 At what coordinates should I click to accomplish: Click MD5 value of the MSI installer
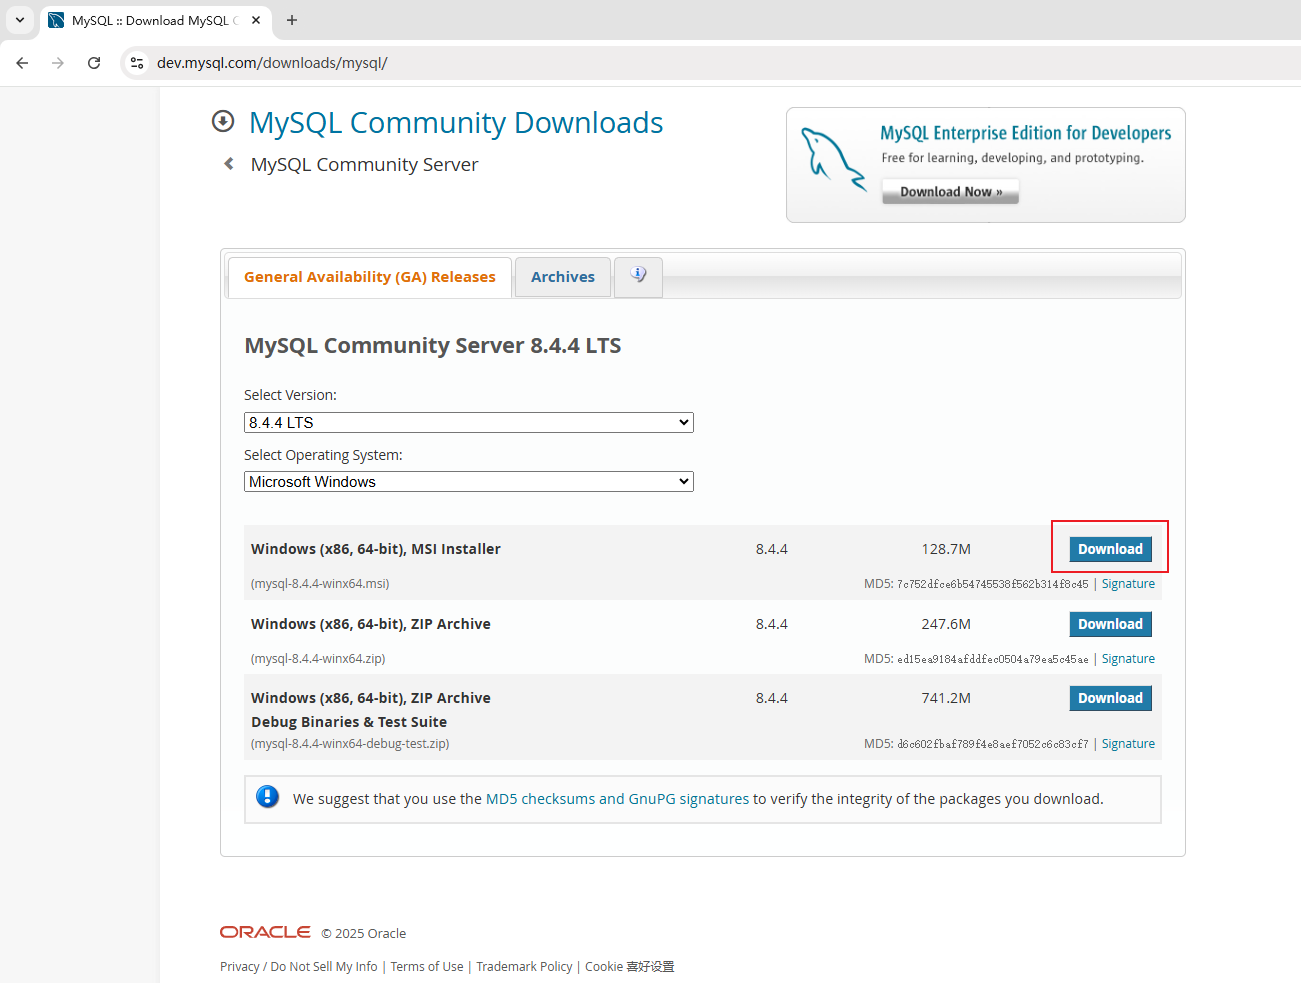992,584
